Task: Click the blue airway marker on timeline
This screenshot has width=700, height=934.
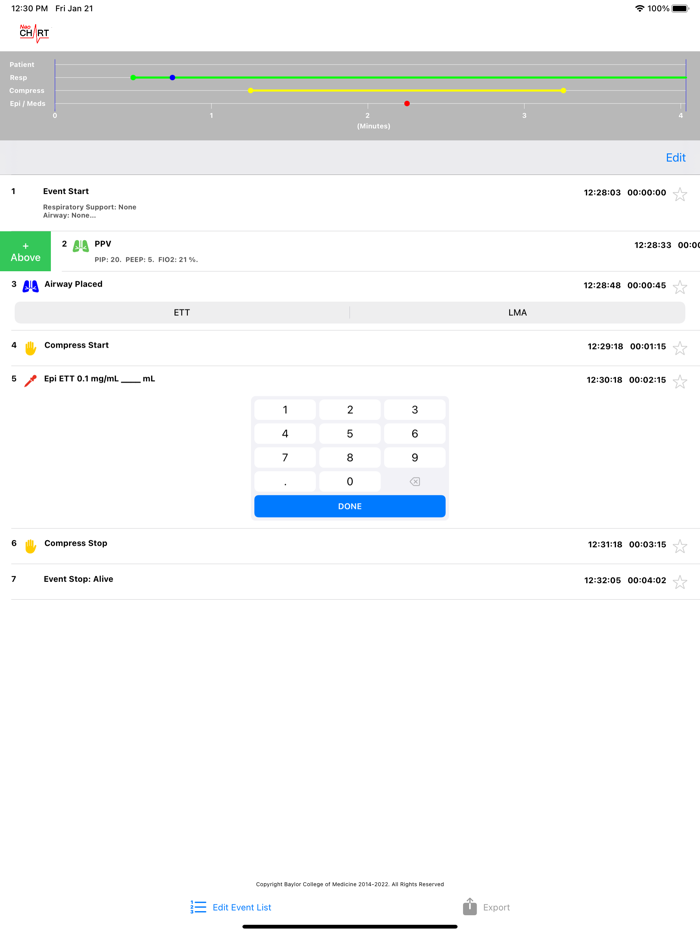Action: coord(172,77)
